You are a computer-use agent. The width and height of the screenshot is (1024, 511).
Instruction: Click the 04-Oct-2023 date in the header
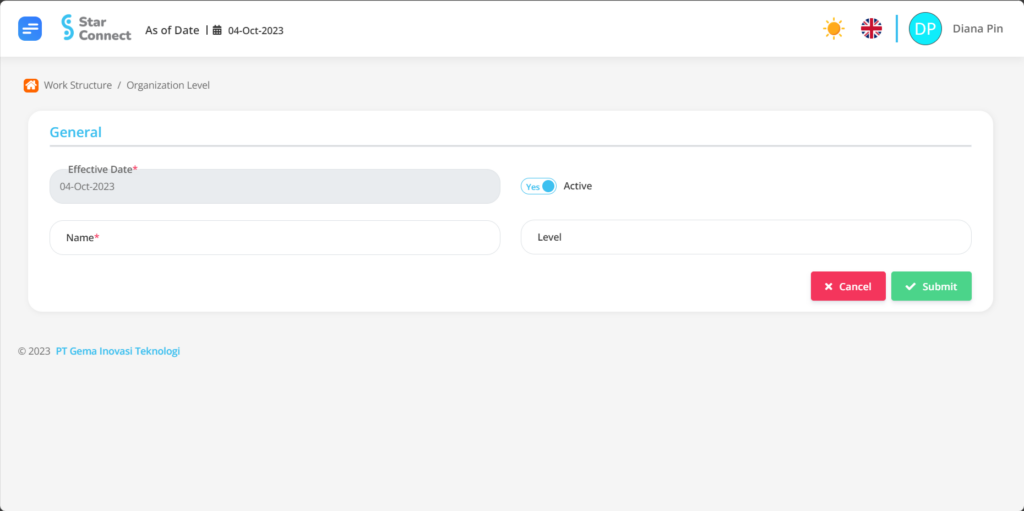[255, 30]
